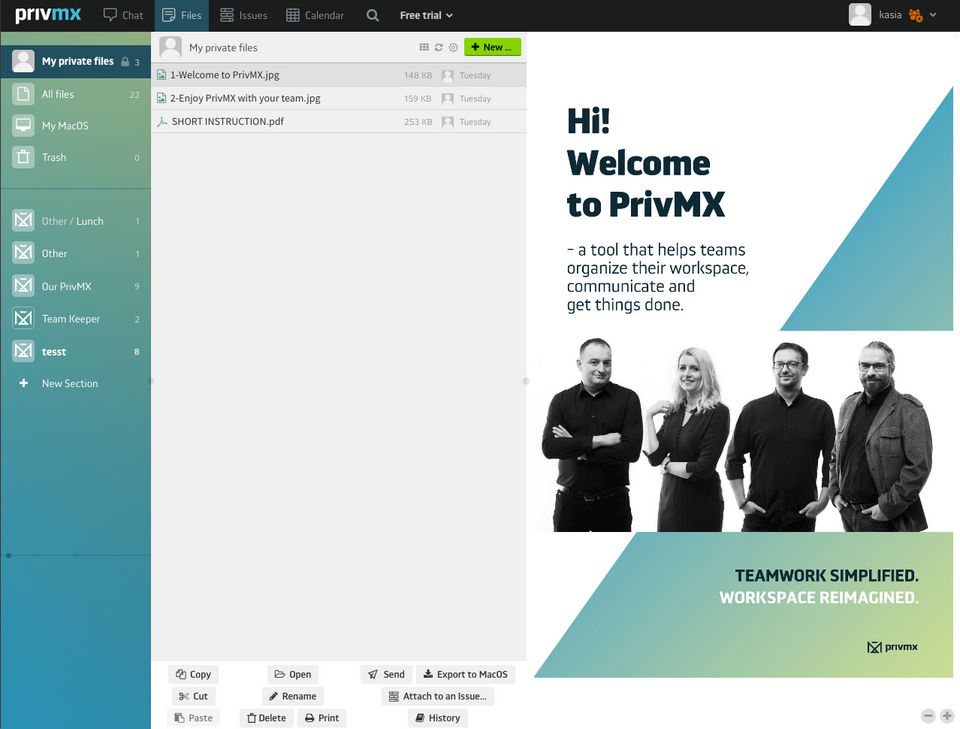Click the Trash bin icon
960x729 pixels.
[x=23, y=157]
